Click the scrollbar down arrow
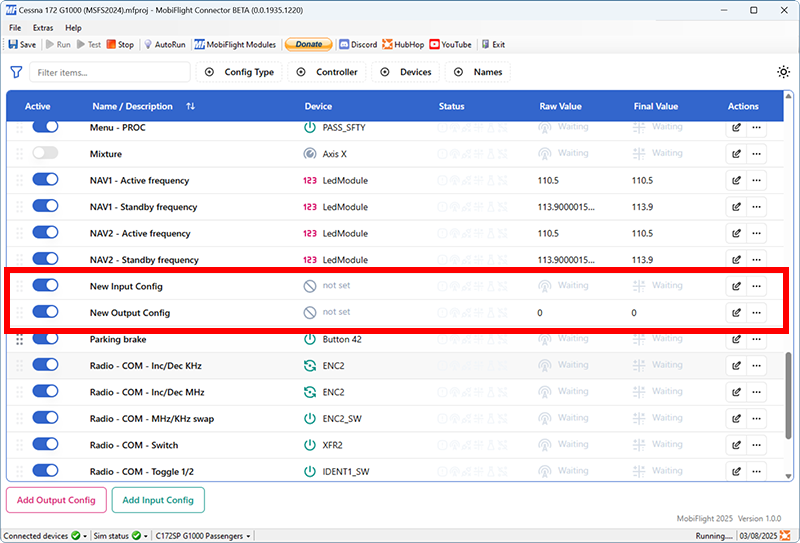Viewport: 800px width, 543px height. 789,476
